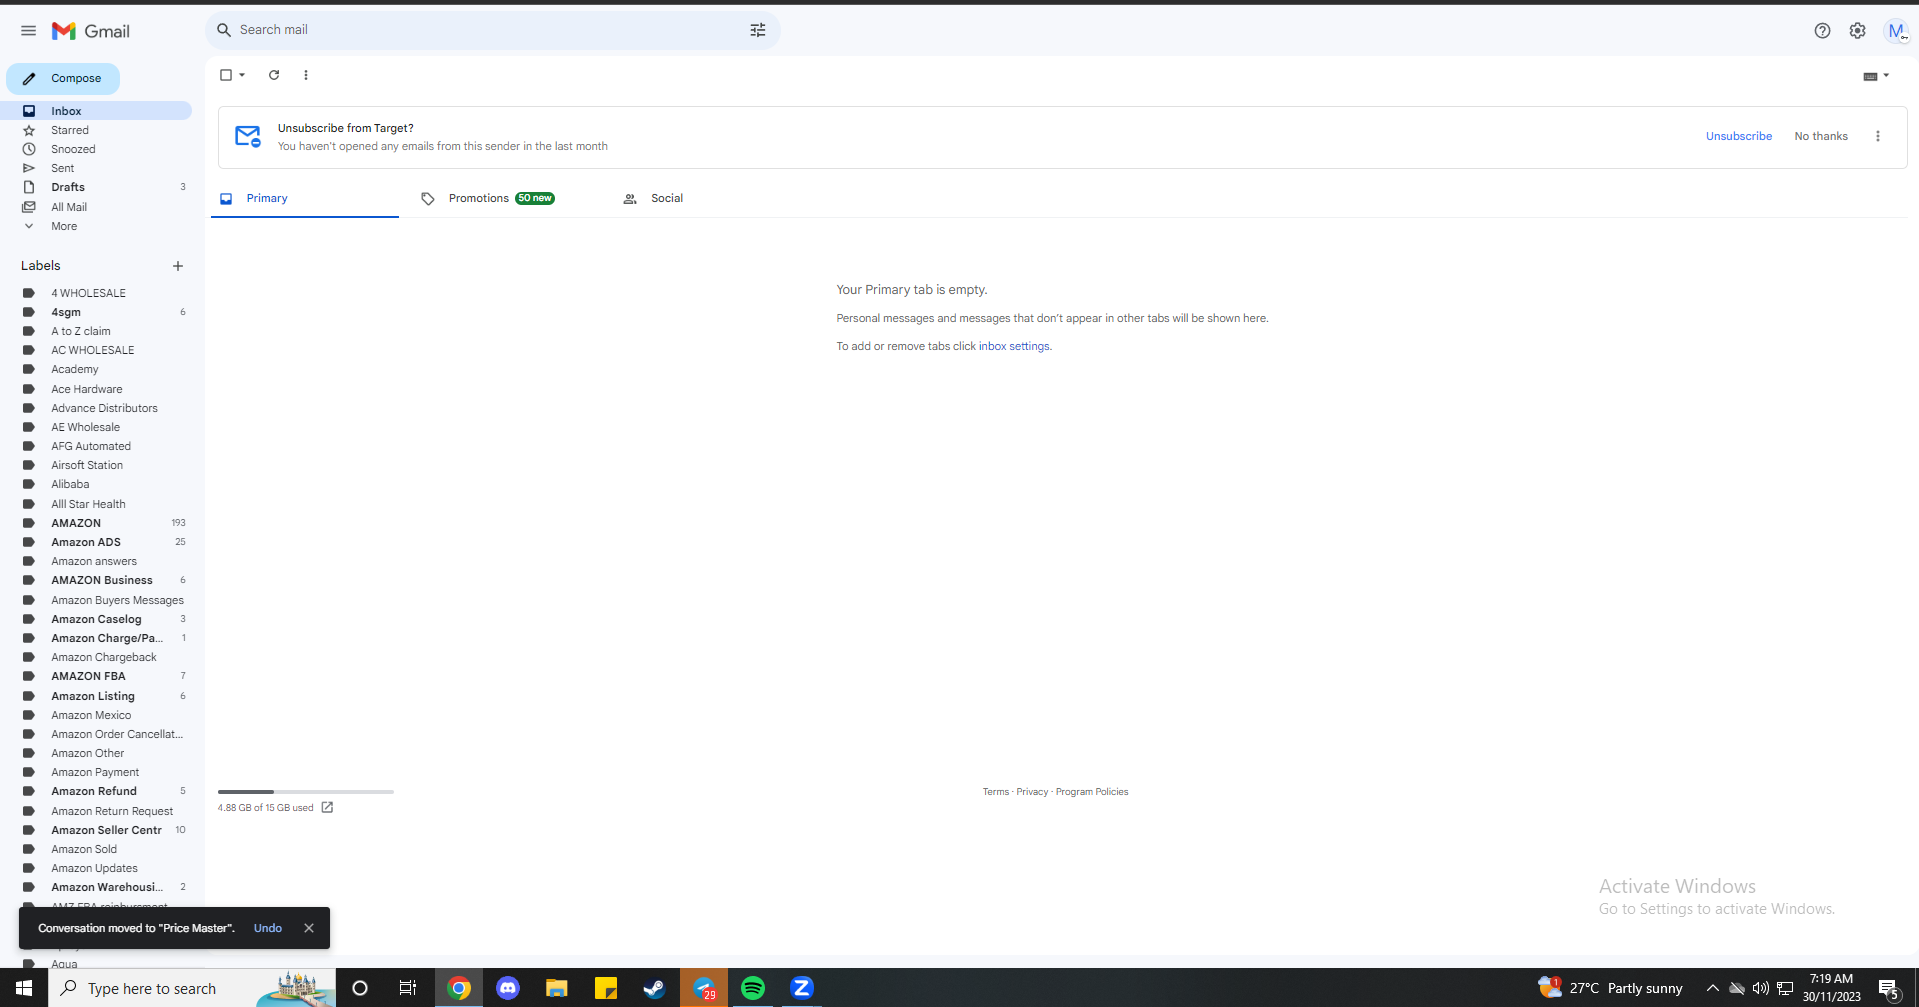Open the inbox settings link
The image size is (1919, 1007).
1014,346
